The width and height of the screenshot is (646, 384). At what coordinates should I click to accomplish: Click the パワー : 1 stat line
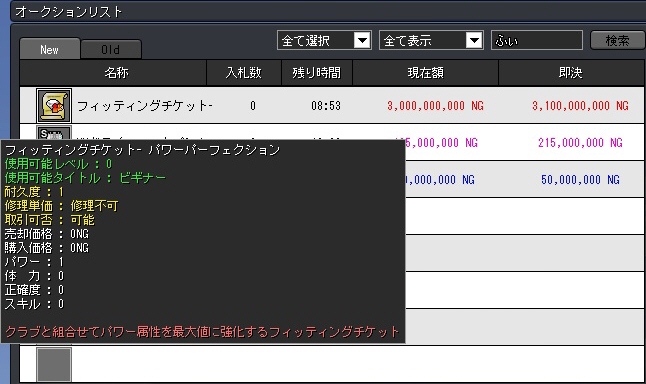click(x=34, y=262)
